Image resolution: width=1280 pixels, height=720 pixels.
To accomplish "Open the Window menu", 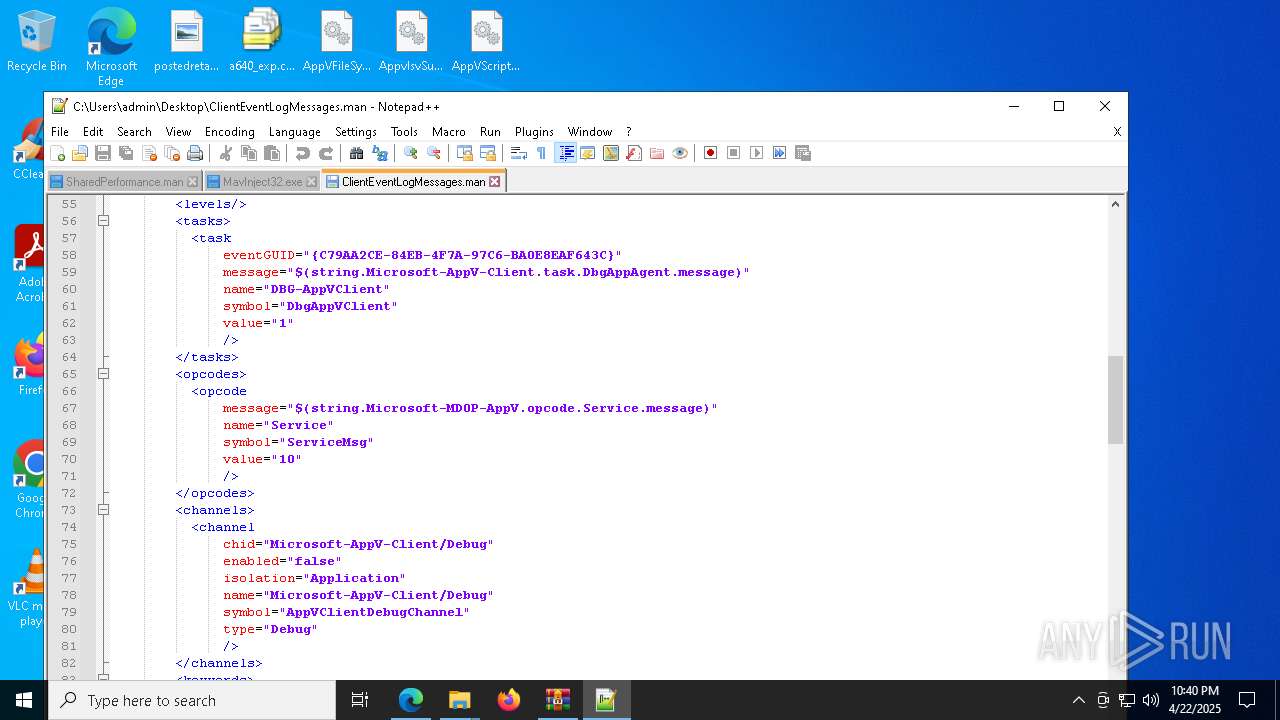I will pyautogui.click(x=590, y=131).
